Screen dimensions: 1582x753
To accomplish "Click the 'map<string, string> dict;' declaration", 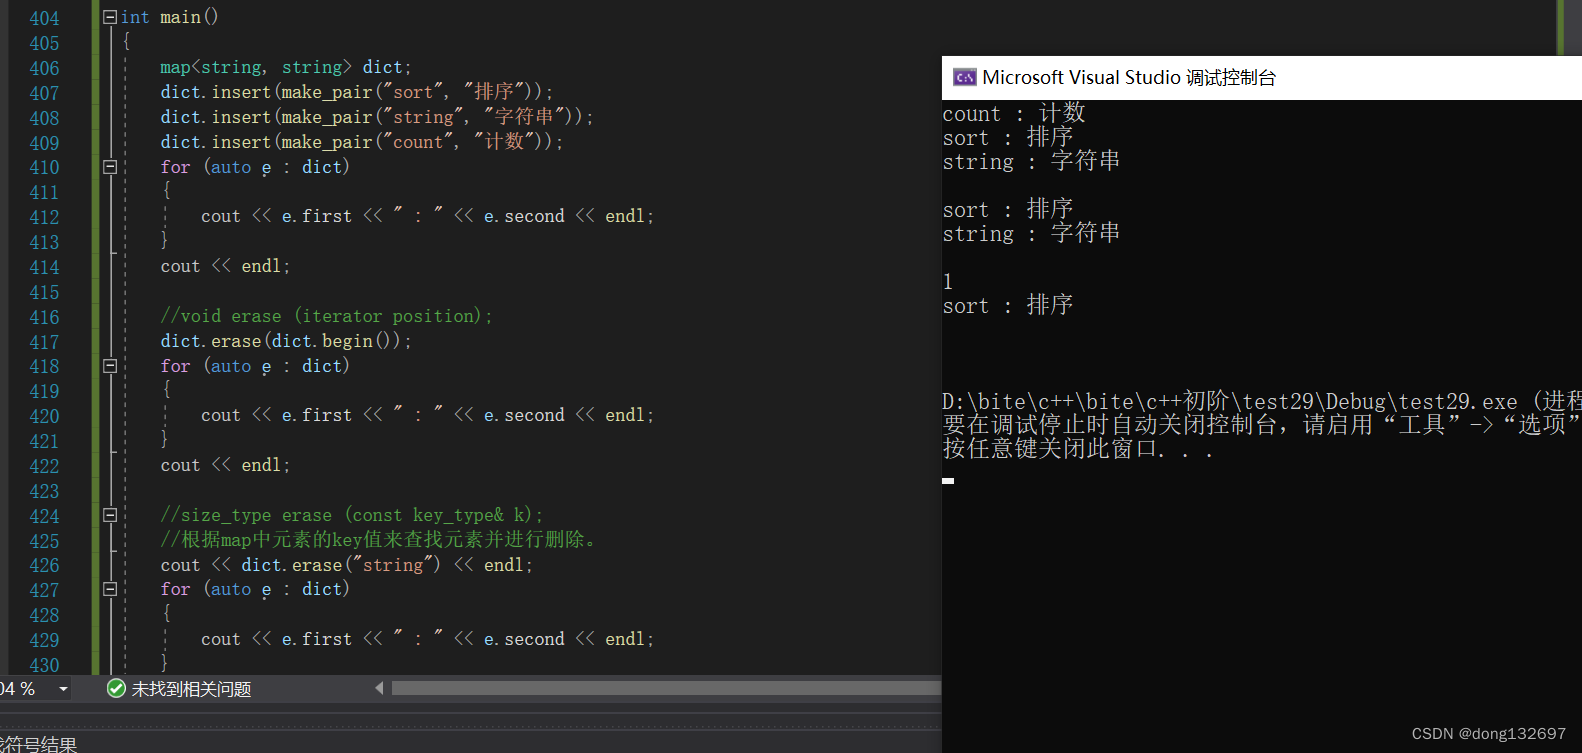I will click(286, 67).
